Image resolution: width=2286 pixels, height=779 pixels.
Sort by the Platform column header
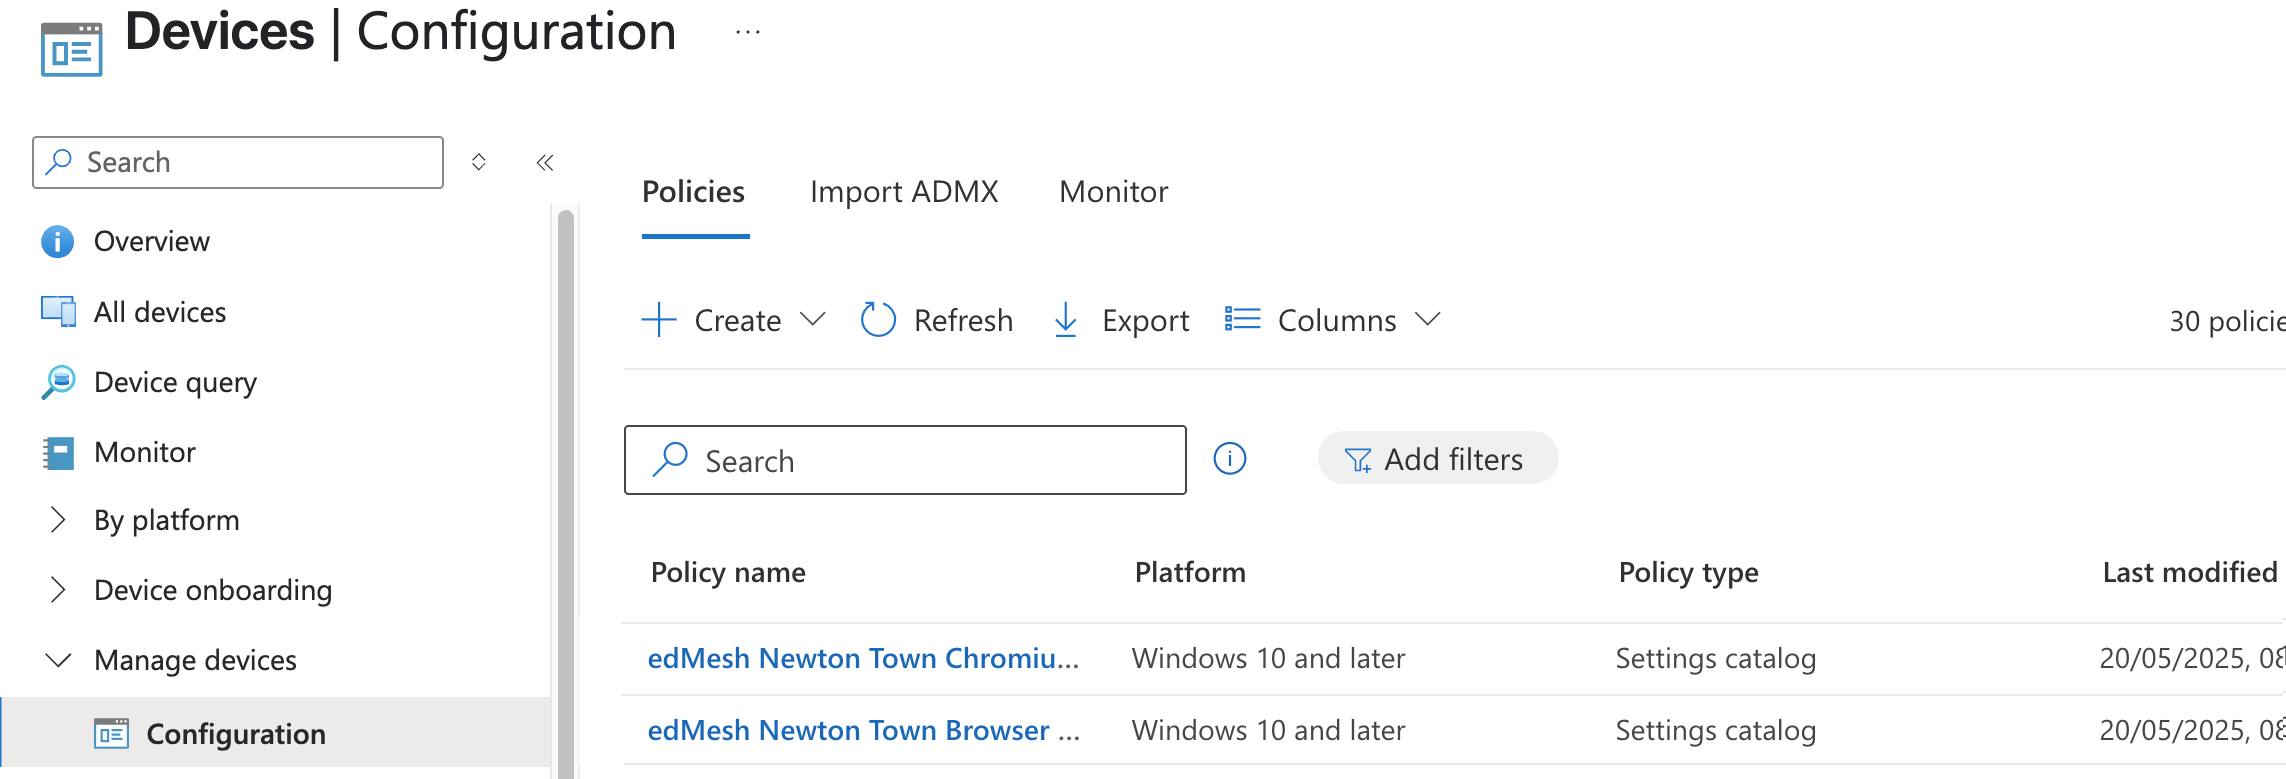pos(1190,572)
